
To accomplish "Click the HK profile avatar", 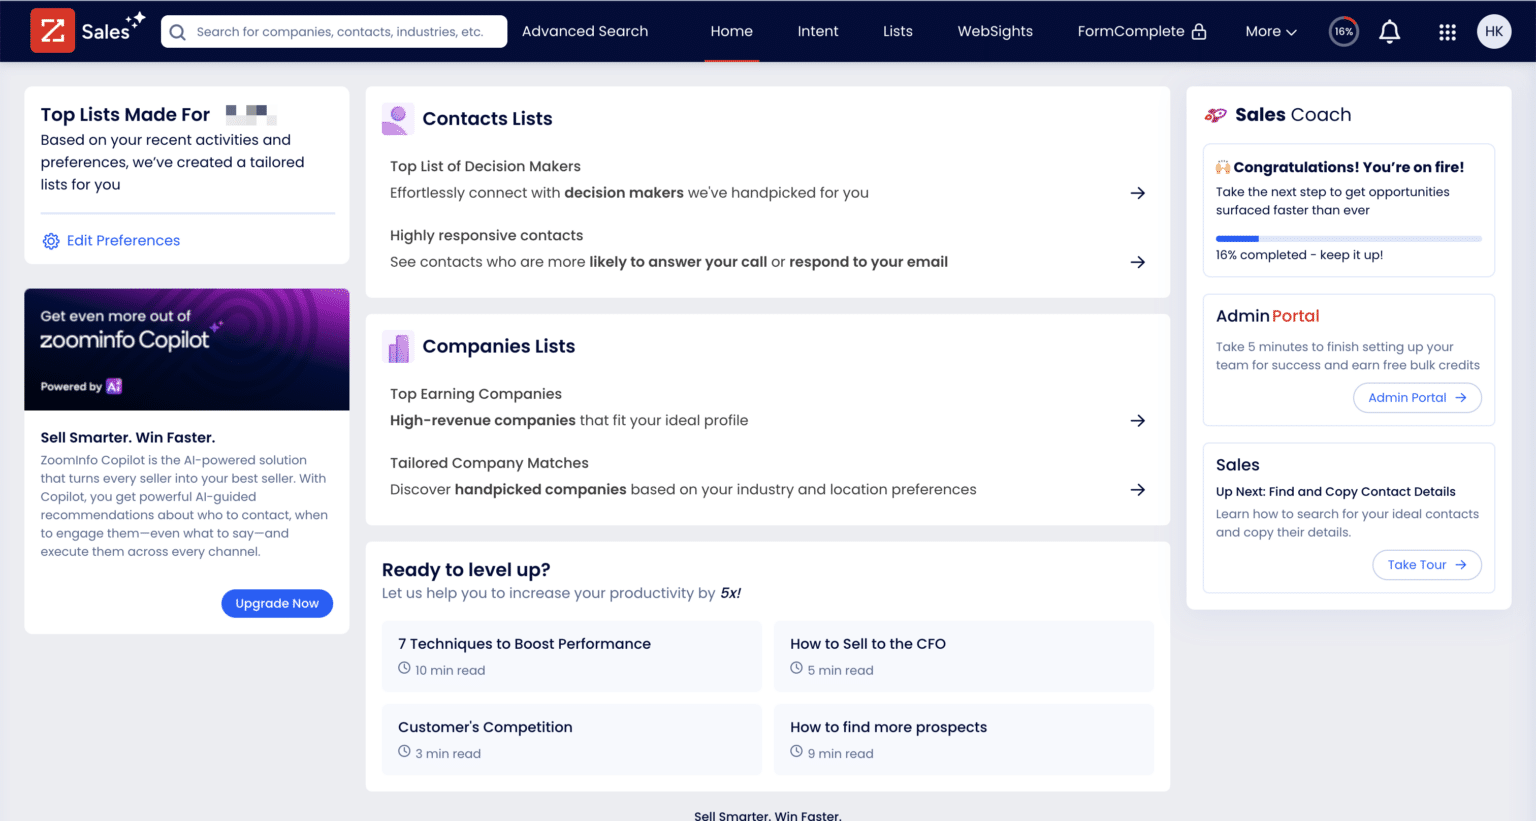I will click(x=1494, y=31).
